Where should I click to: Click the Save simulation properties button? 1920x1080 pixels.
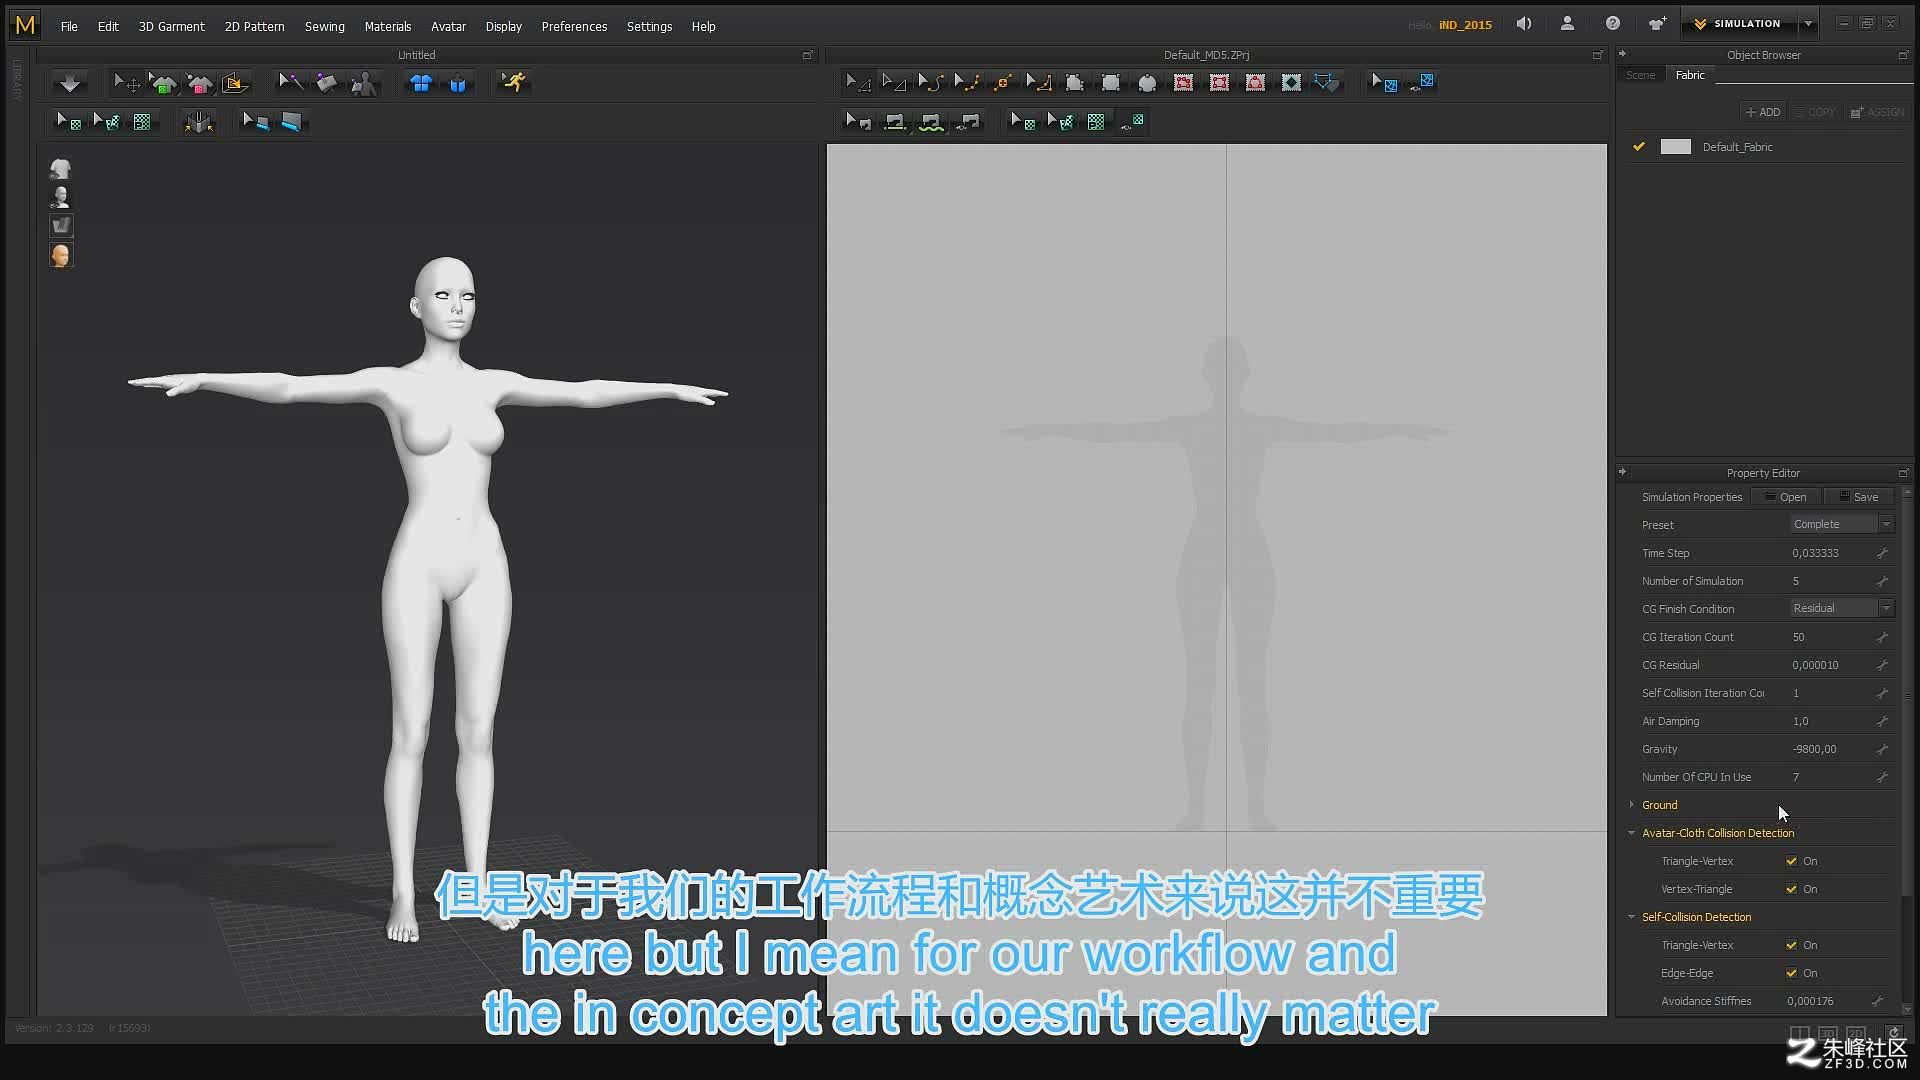point(1859,497)
